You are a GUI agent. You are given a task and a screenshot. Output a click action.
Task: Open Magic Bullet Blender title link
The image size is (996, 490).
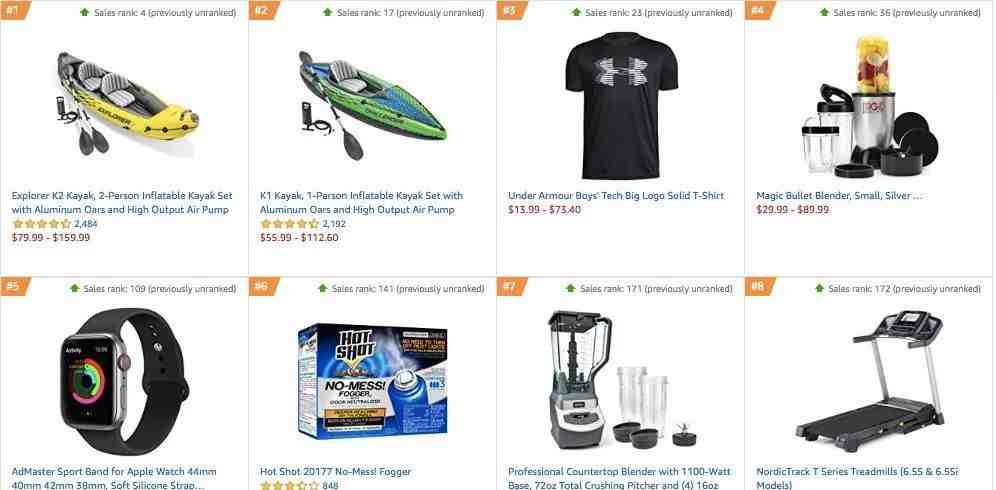point(838,196)
